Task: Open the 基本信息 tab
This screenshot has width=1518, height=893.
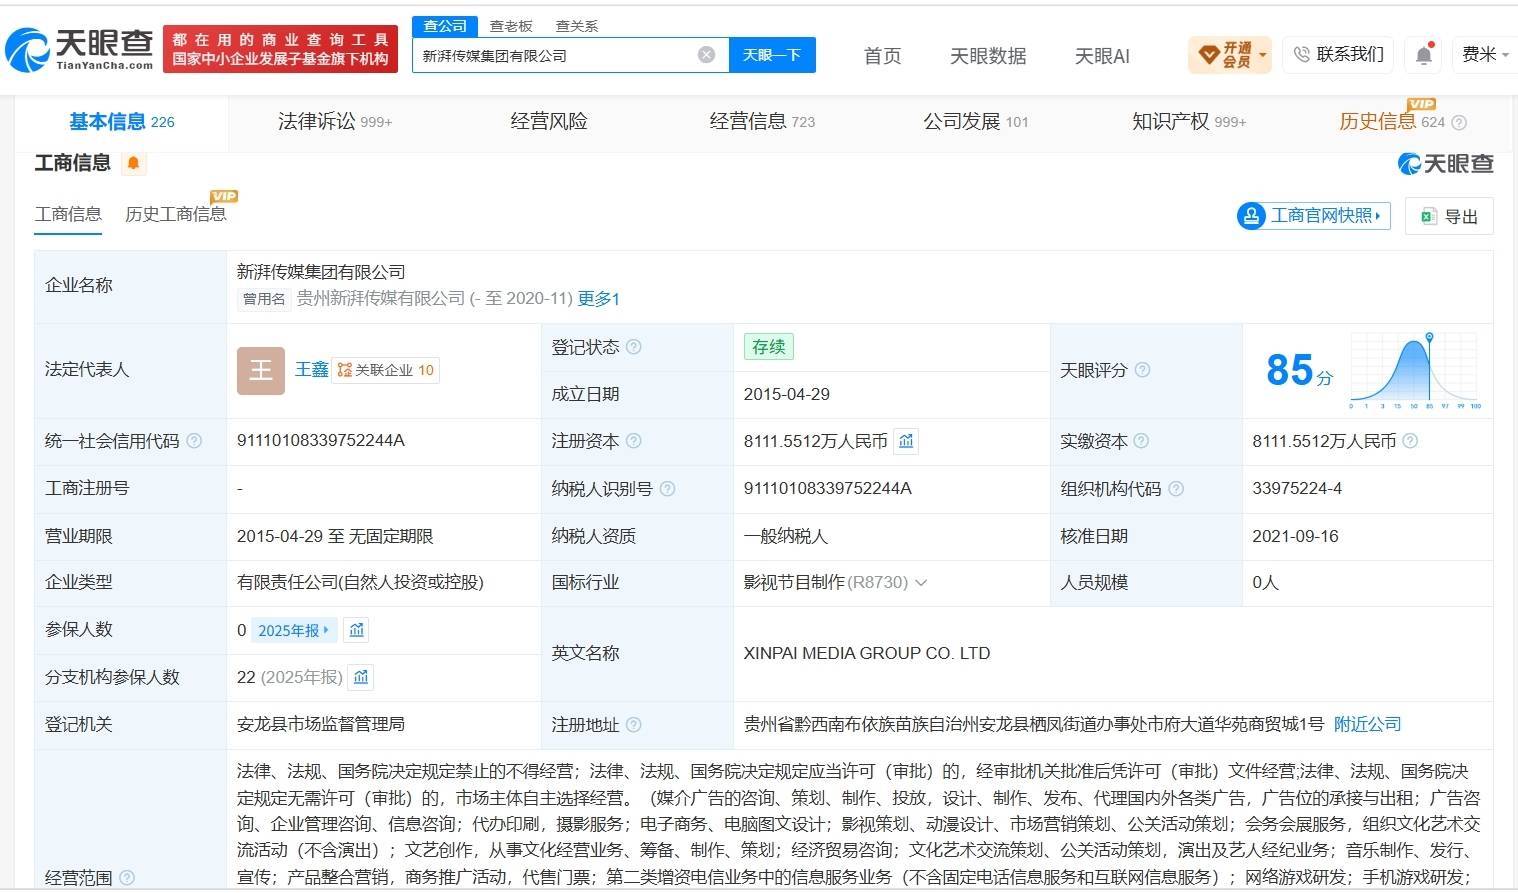Action: point(122,122)
